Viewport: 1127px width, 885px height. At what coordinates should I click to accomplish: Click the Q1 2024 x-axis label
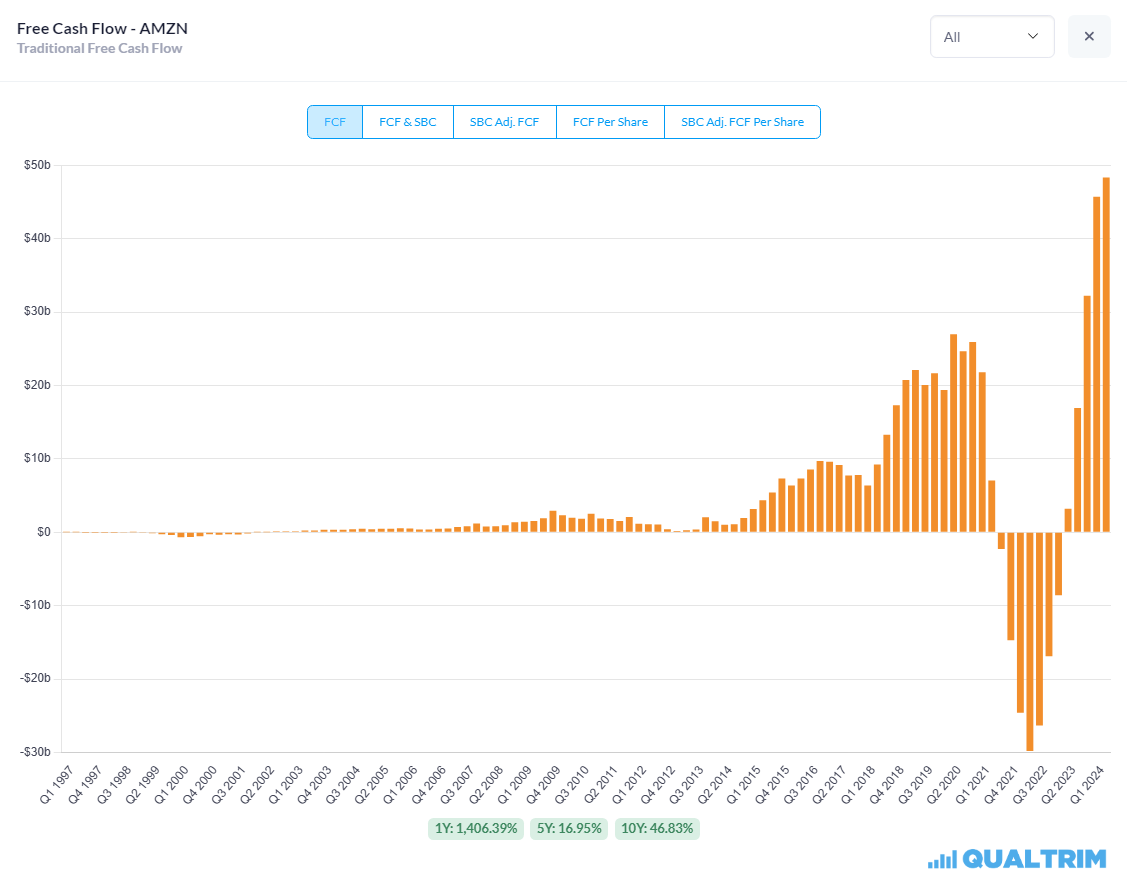1087,785
